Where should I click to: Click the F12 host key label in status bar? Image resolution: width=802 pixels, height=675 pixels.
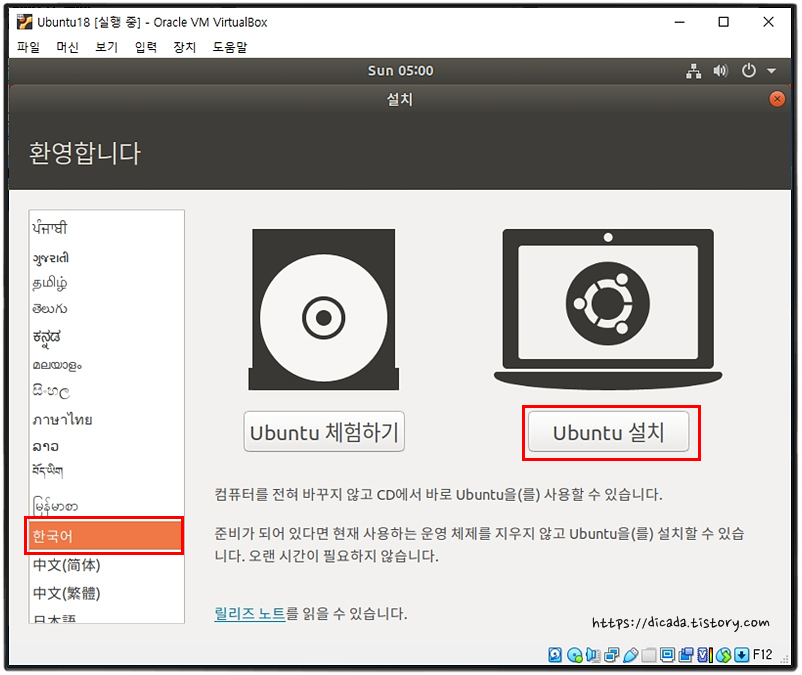763,655
